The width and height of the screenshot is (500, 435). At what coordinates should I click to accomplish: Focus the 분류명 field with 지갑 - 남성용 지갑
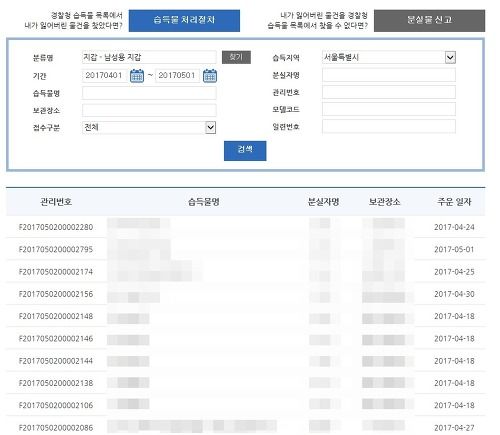pos(149,57)
